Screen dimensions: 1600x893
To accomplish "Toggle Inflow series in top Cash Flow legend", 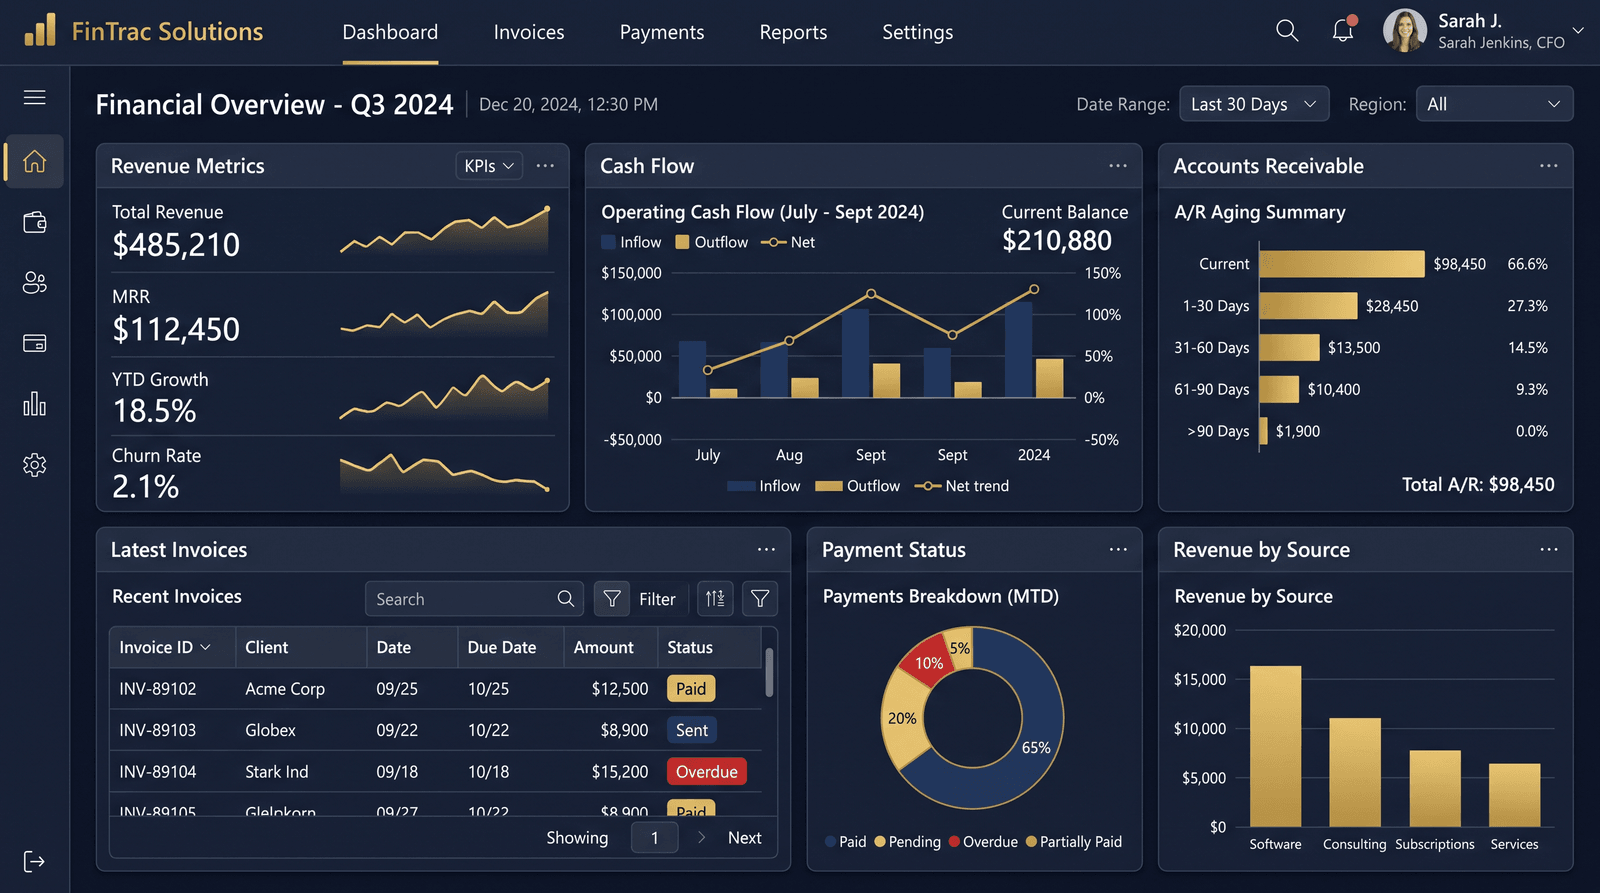I will click(631, 242).
